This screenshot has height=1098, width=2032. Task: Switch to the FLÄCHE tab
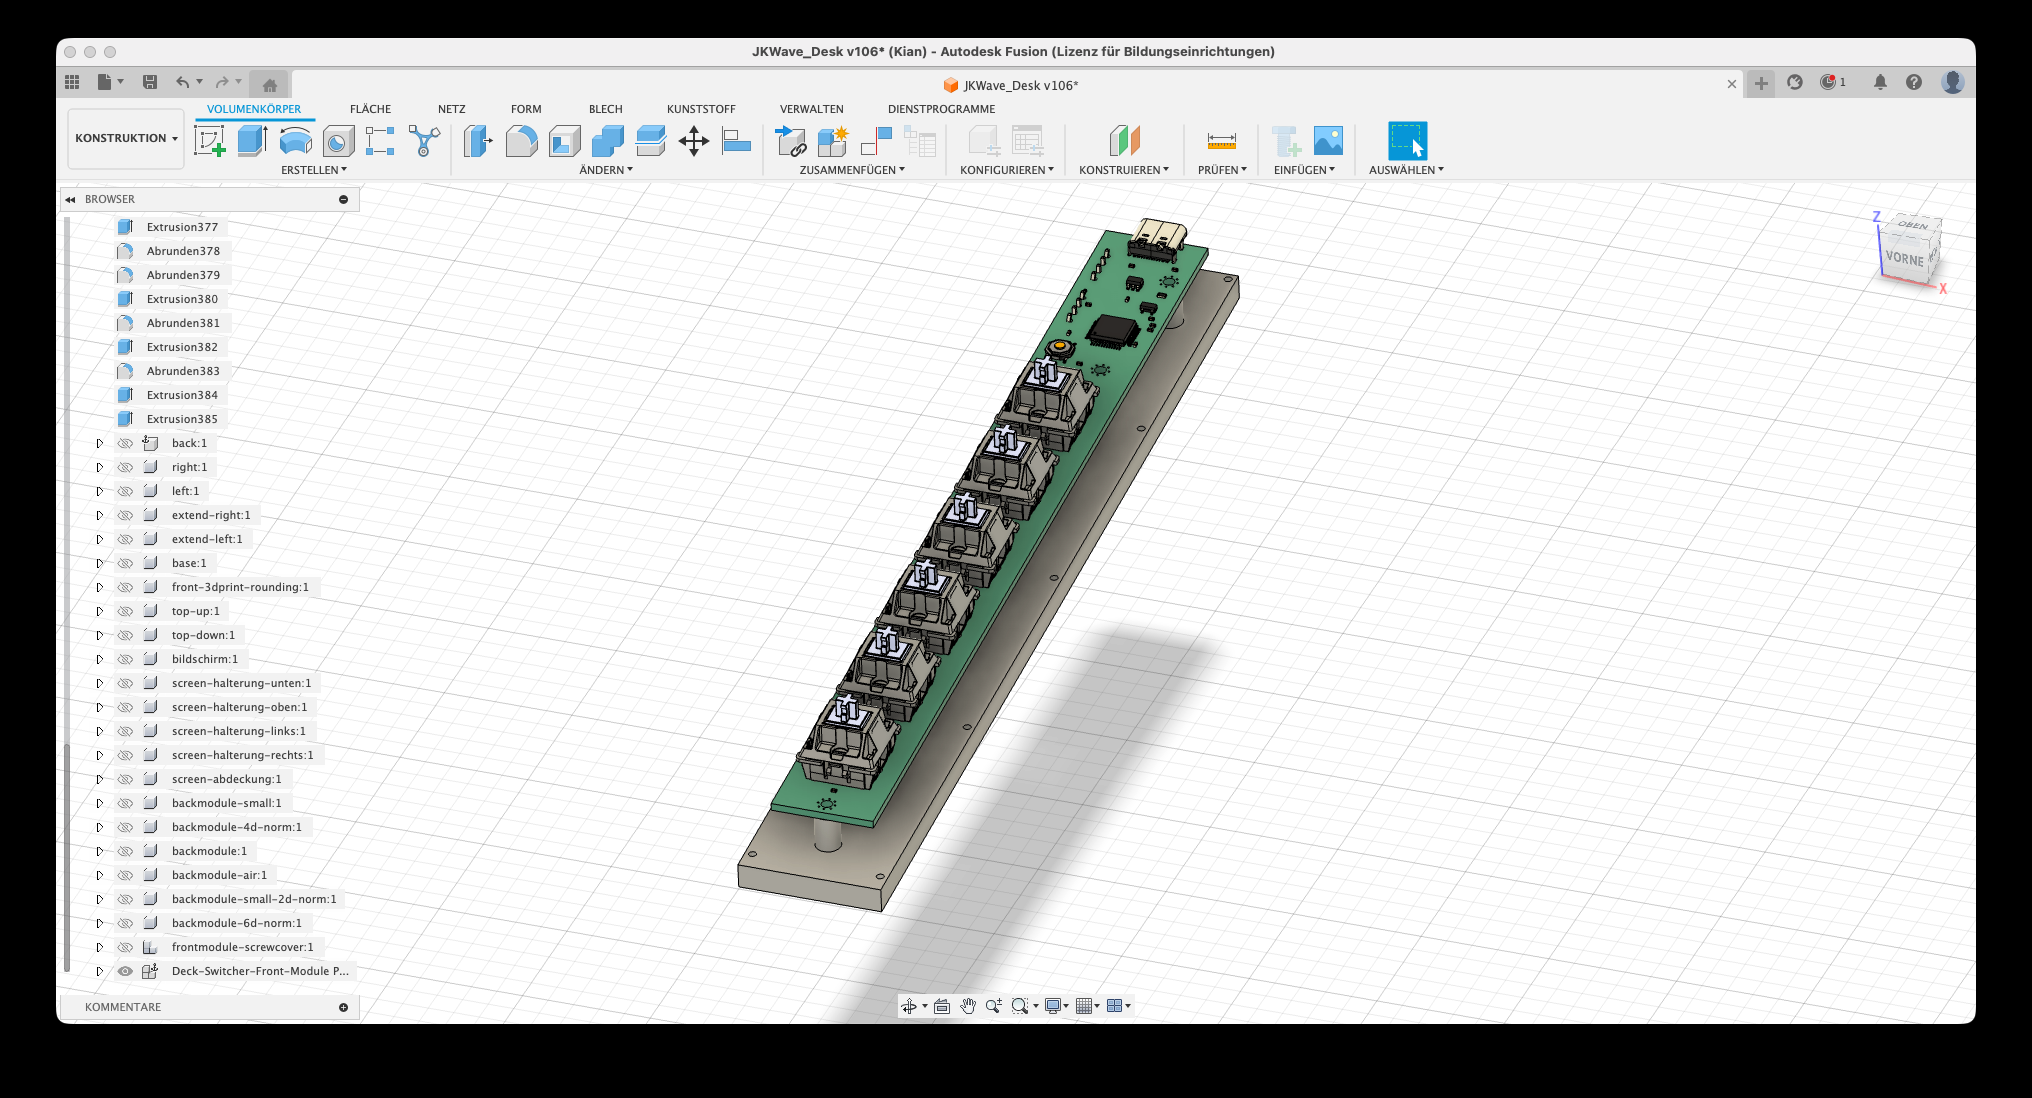click(370, 109)
